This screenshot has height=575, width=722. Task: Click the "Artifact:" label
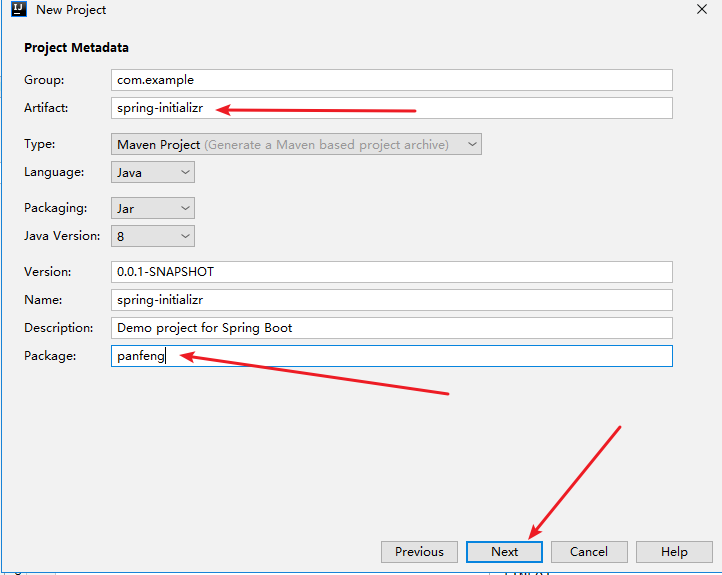pyautogui.click(x=46, y=108)
